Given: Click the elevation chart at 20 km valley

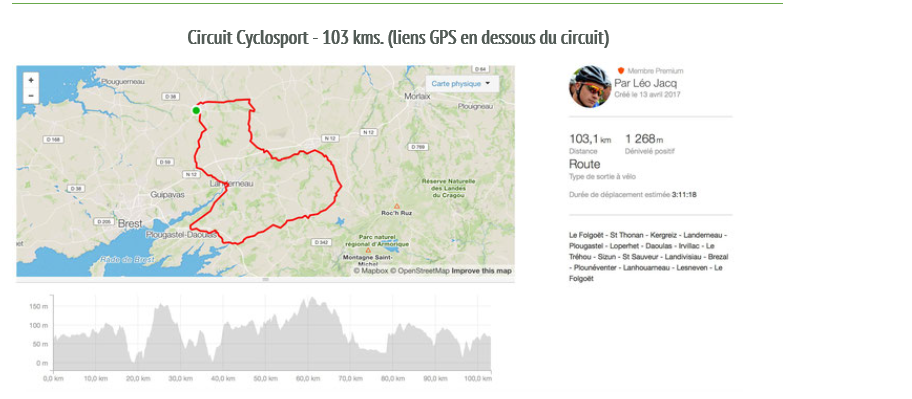Looking at the screenshot, I should [x=136, y=361].
